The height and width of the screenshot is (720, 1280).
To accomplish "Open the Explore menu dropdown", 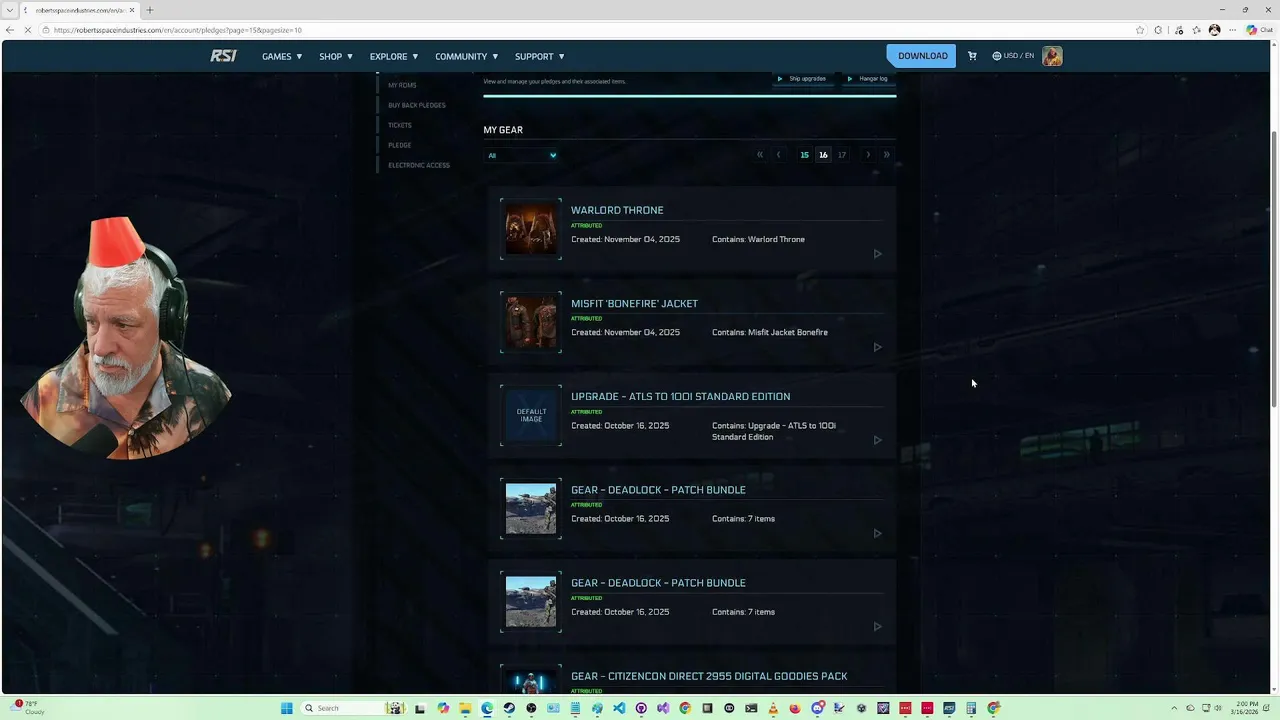I will (x=394, y=56).
